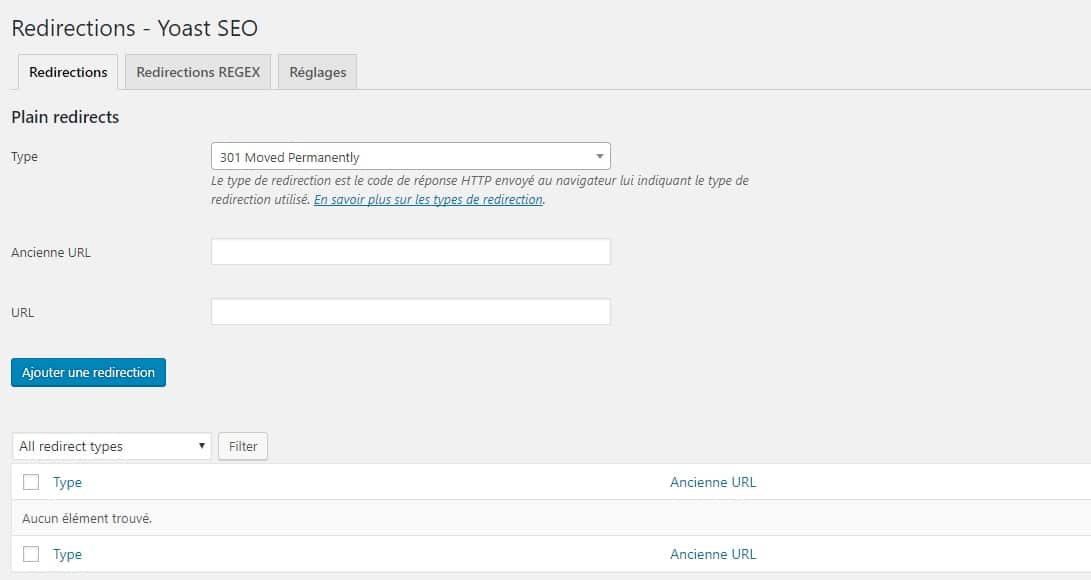Open the redirect Type dropdown
Screen dimensions: 1091x580
[410, 156]
